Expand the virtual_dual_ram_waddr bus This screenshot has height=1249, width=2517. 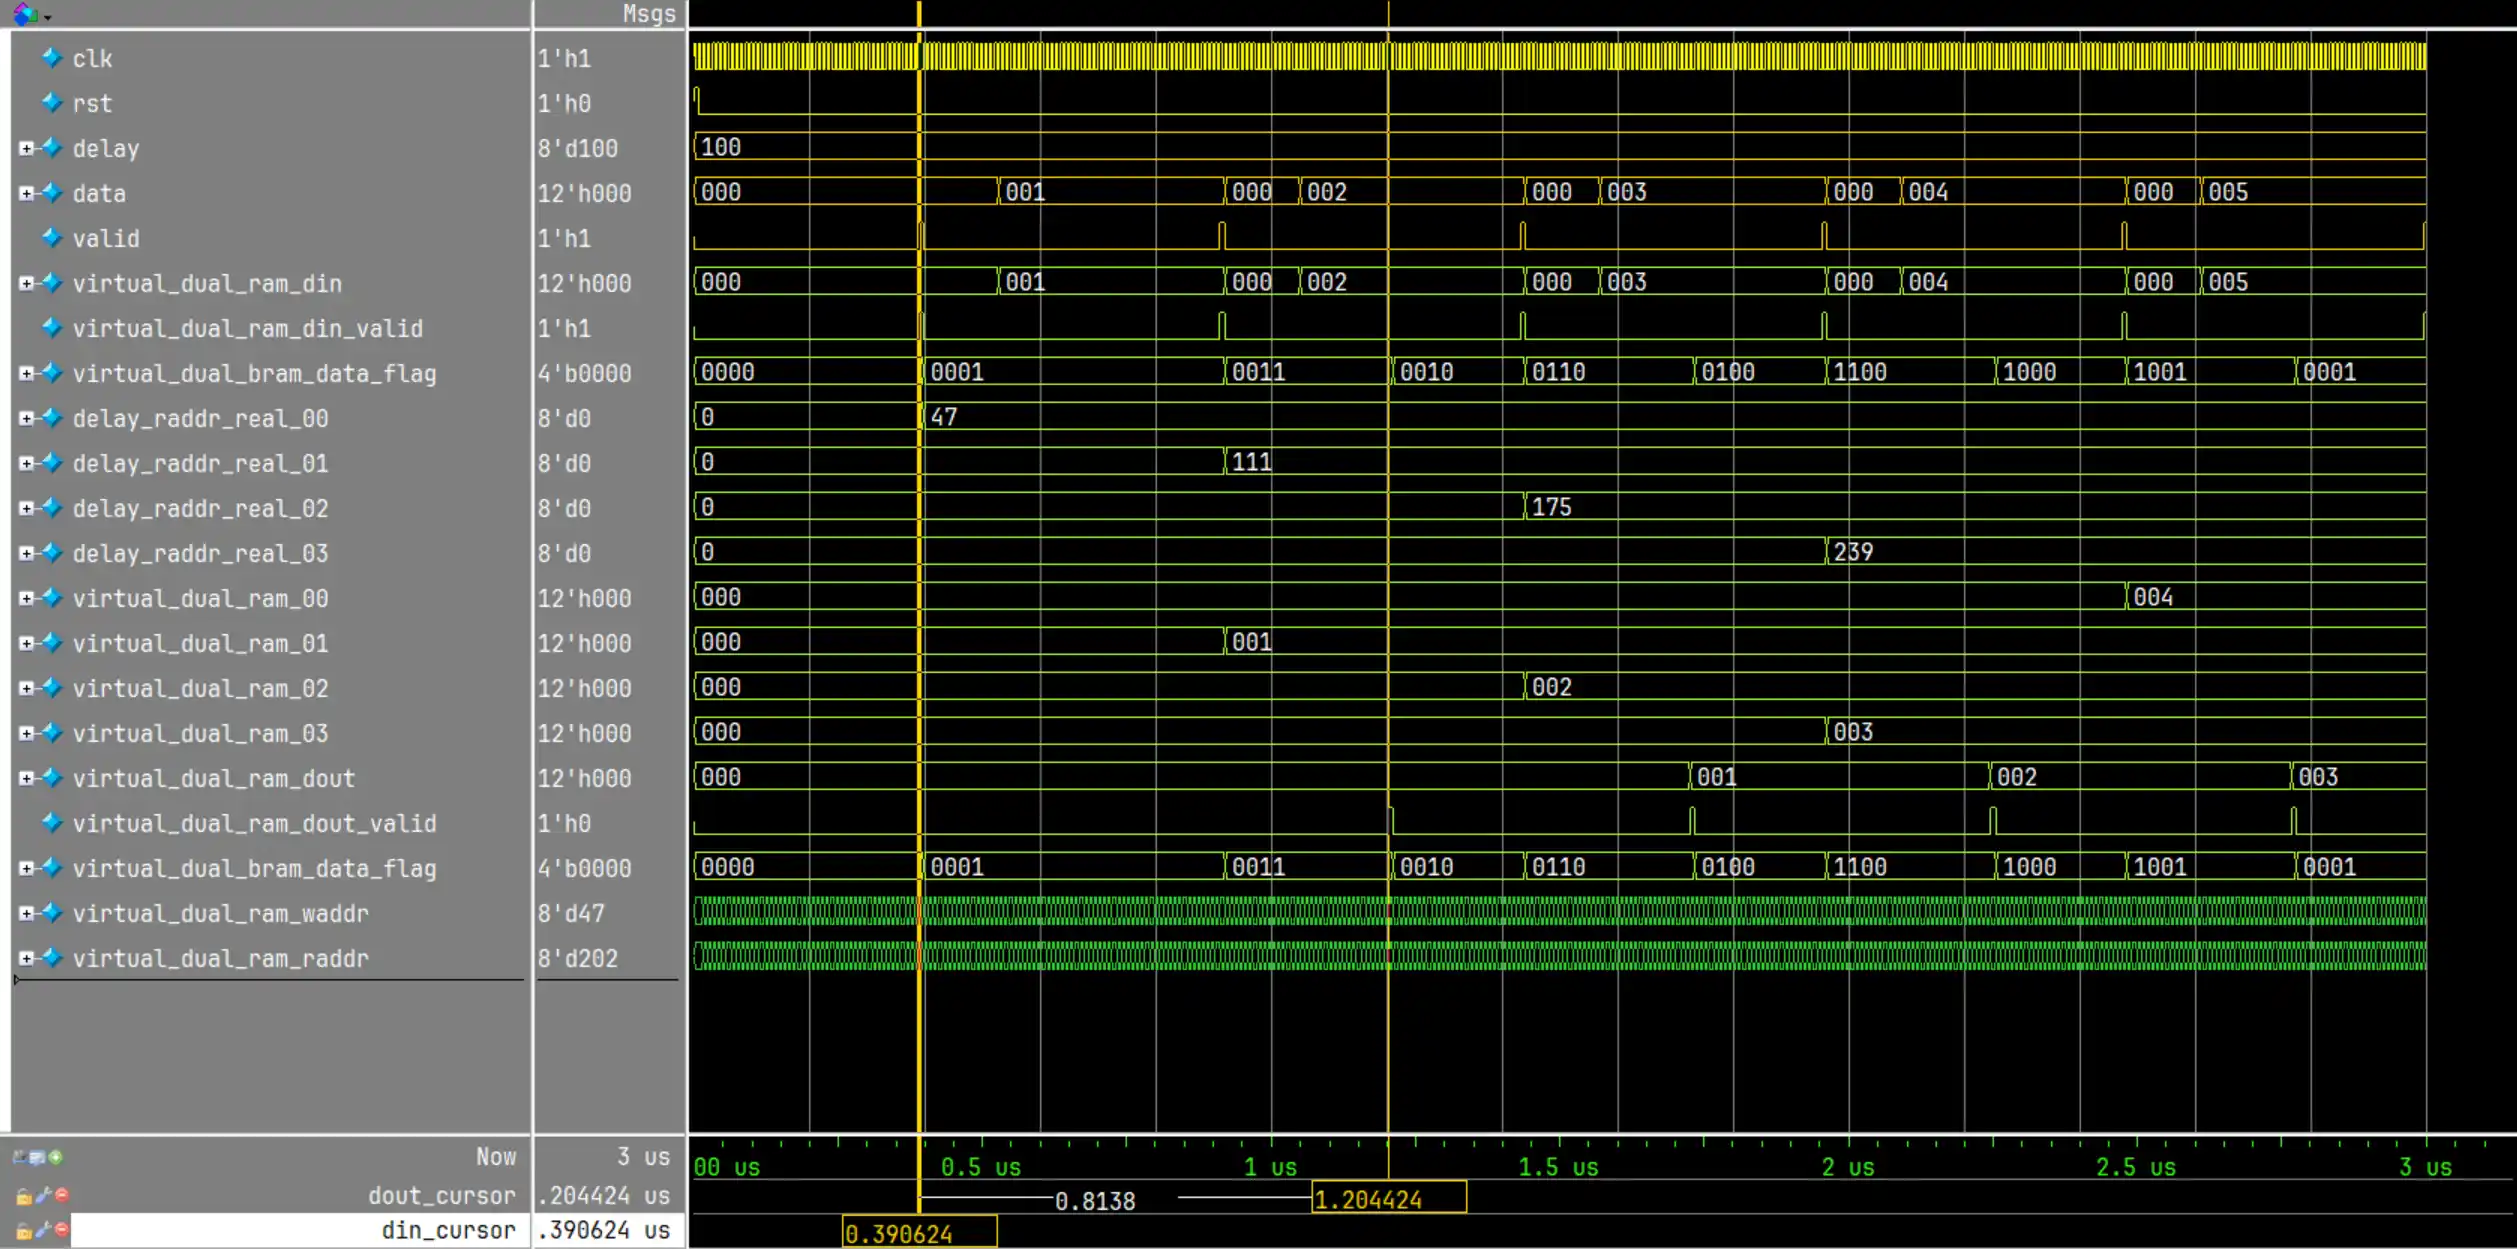coord(26,913)
